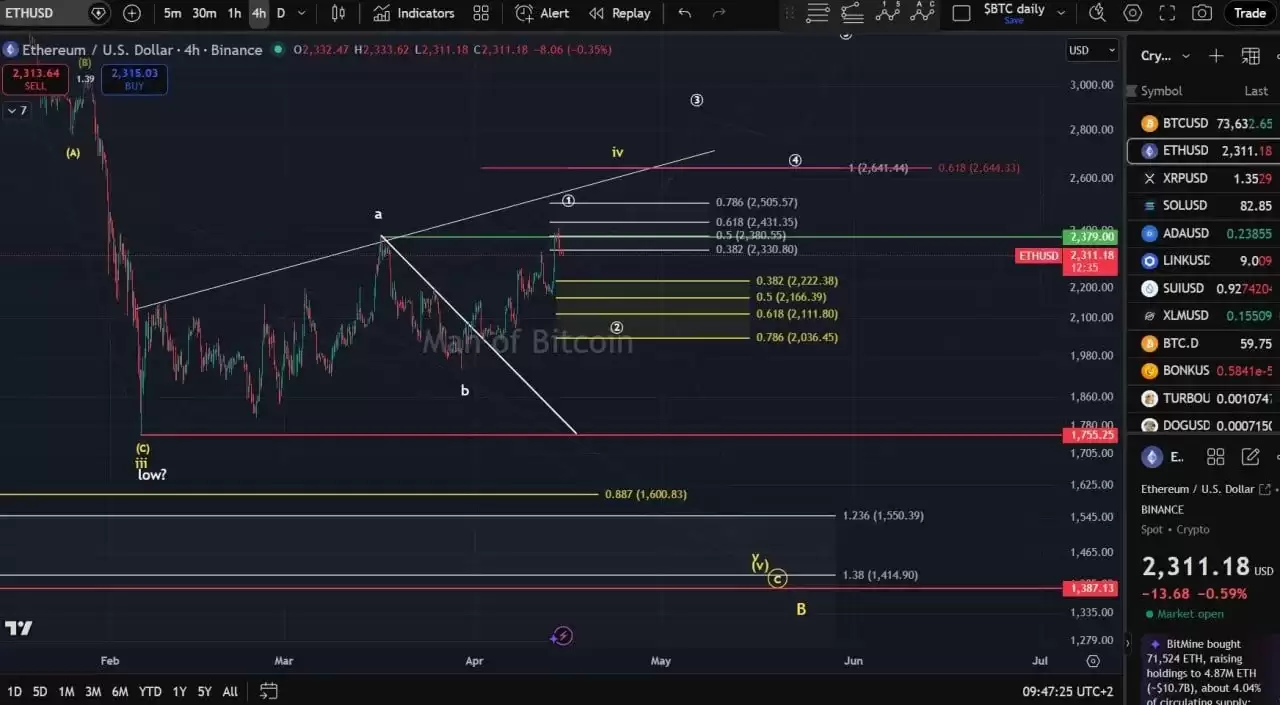Toggle the layout checkbox beside $BTC daily

961,13
